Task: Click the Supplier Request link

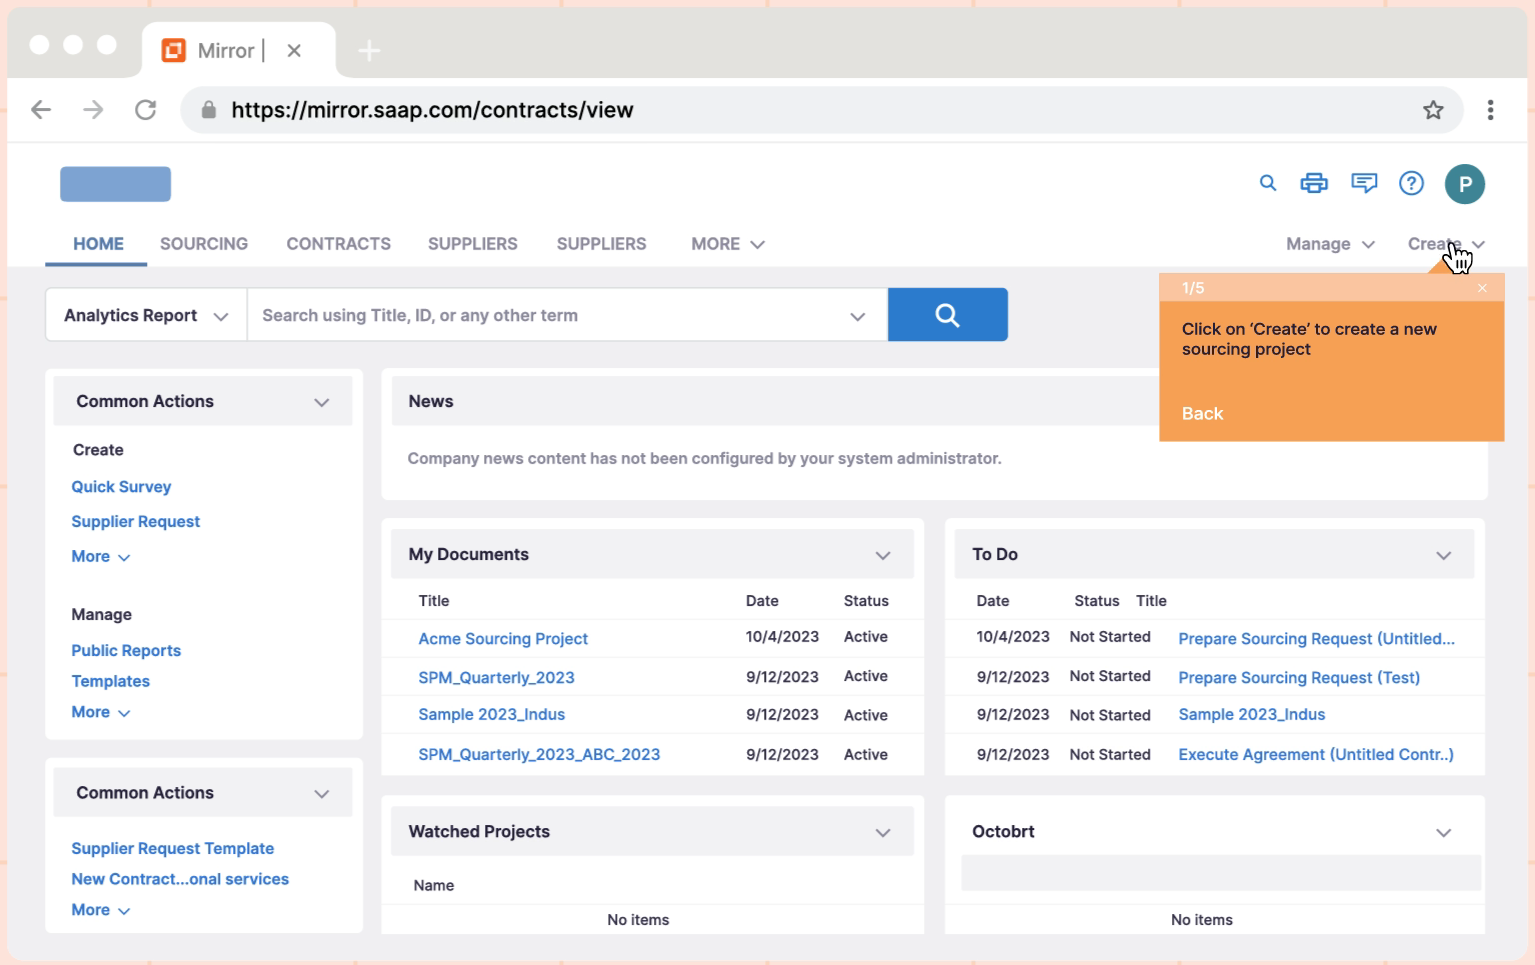Action: point(135,521)
